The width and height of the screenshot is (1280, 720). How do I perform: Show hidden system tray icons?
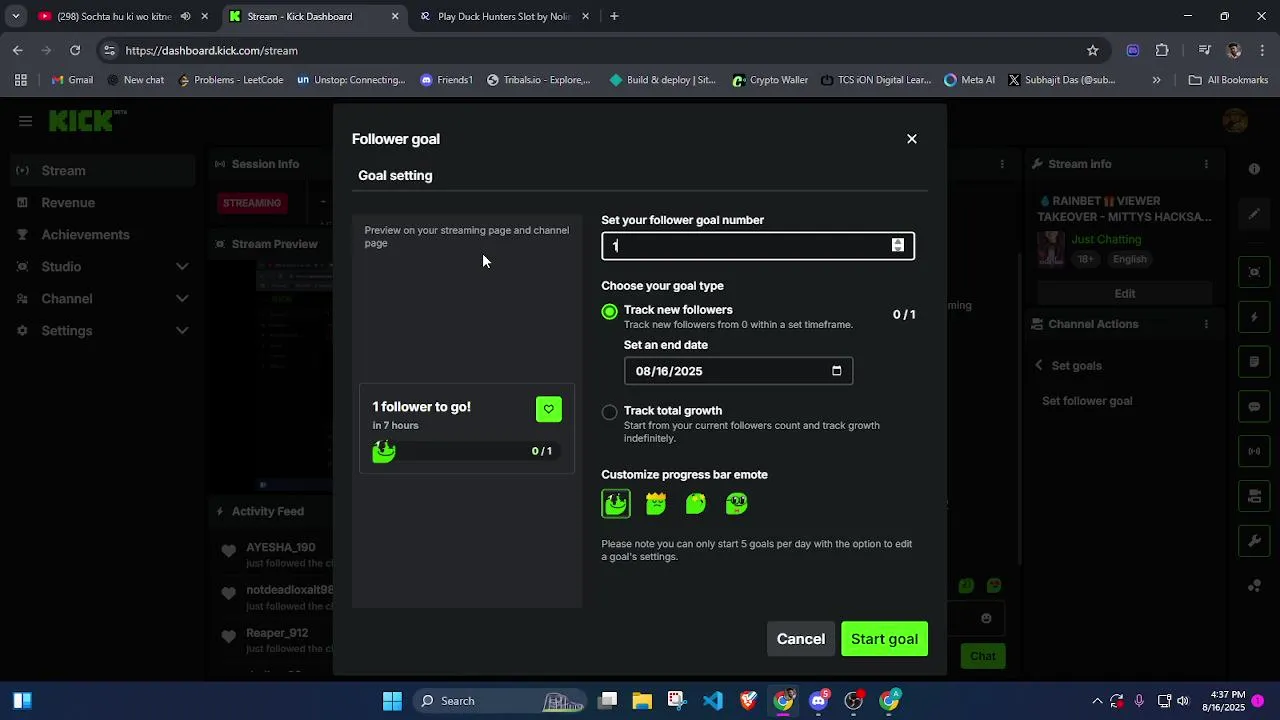1097,701
